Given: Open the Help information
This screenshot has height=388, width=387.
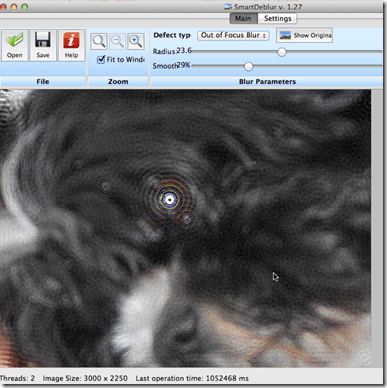Looking at the screenshot, I should pos(71,45).
